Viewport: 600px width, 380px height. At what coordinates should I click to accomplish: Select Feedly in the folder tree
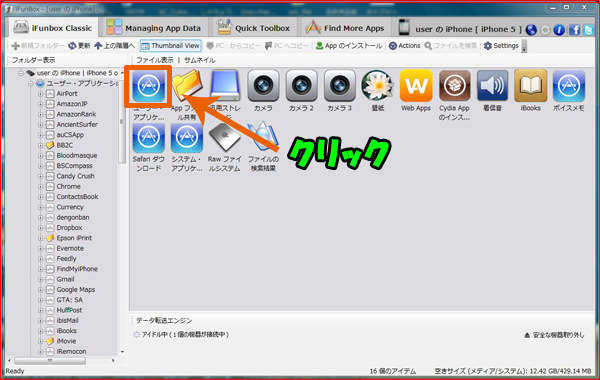pos(67,259)
